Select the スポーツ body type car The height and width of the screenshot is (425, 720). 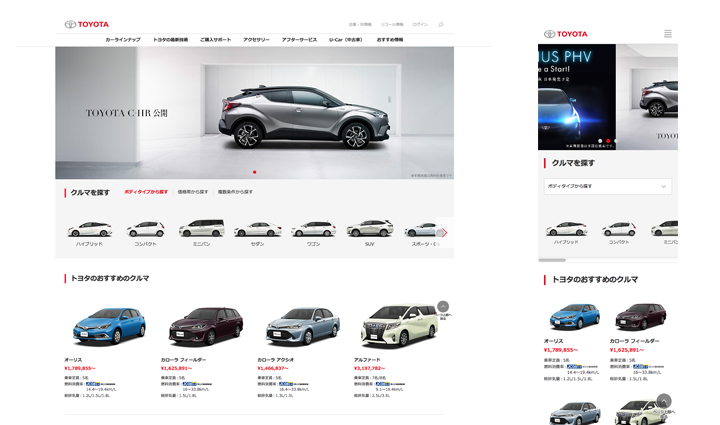coord(422,229)
